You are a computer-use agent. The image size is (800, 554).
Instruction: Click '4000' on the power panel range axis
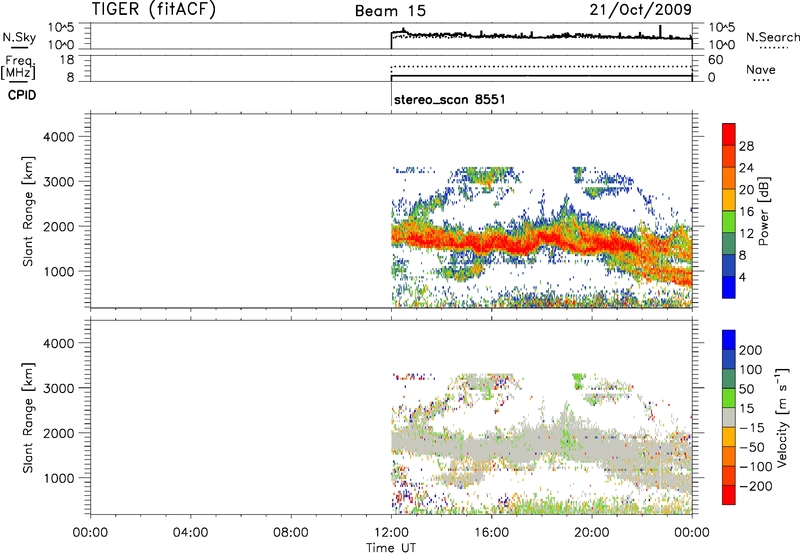click(x=59, y=137)
